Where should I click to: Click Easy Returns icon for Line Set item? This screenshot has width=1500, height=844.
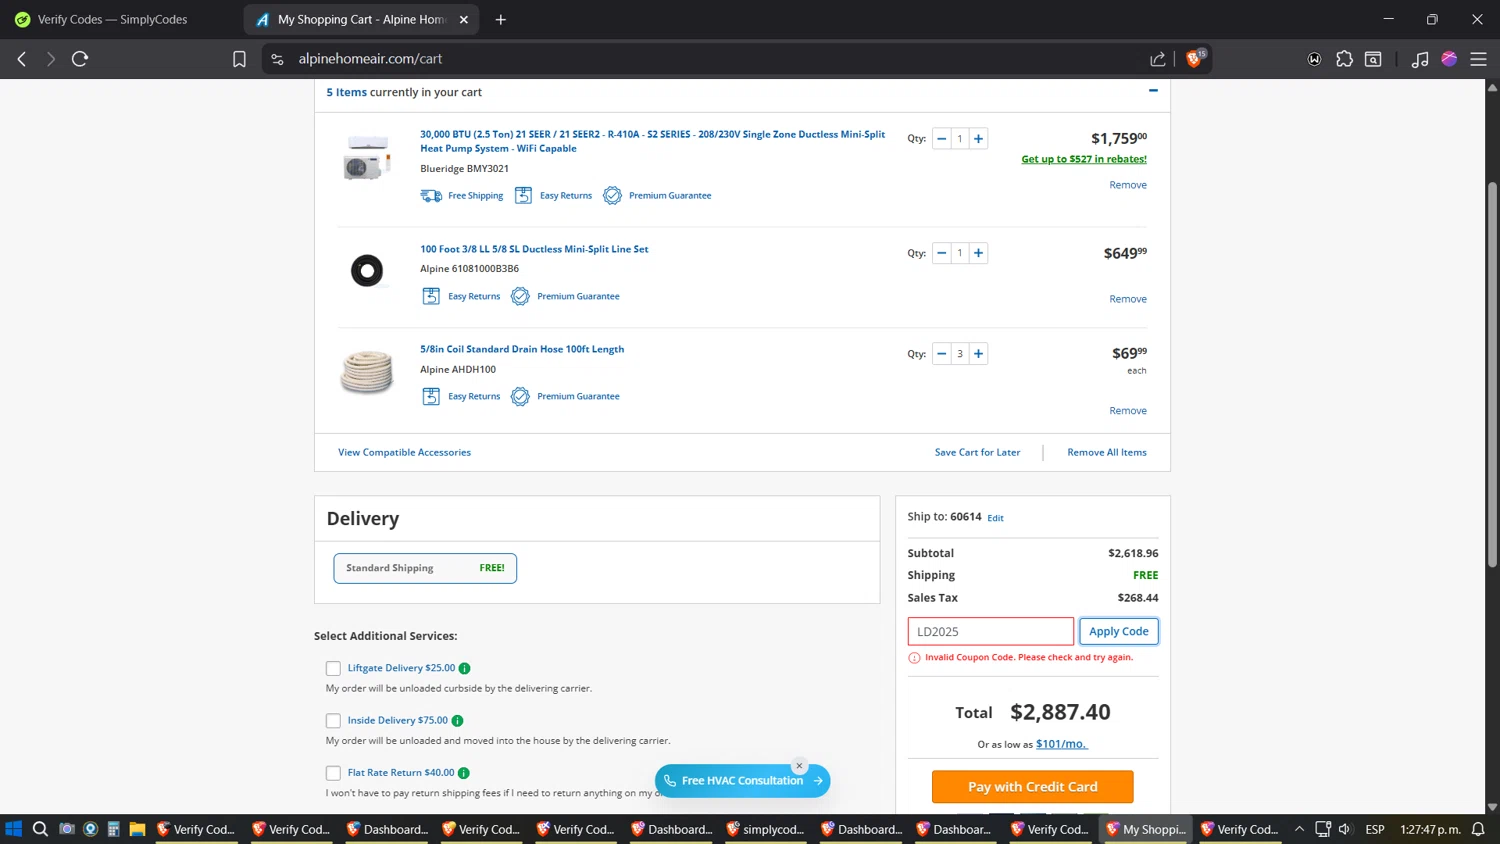coord(431,296)
